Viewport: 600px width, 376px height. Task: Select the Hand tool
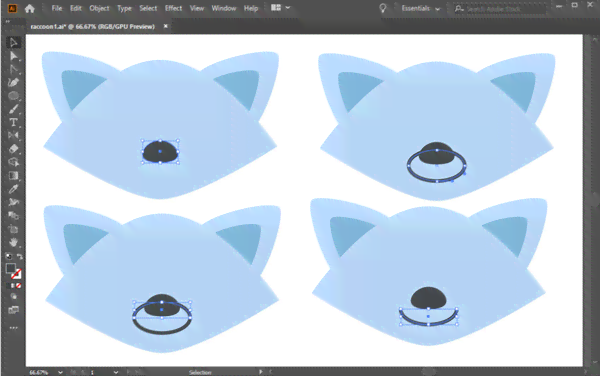(x=13, y=242)
